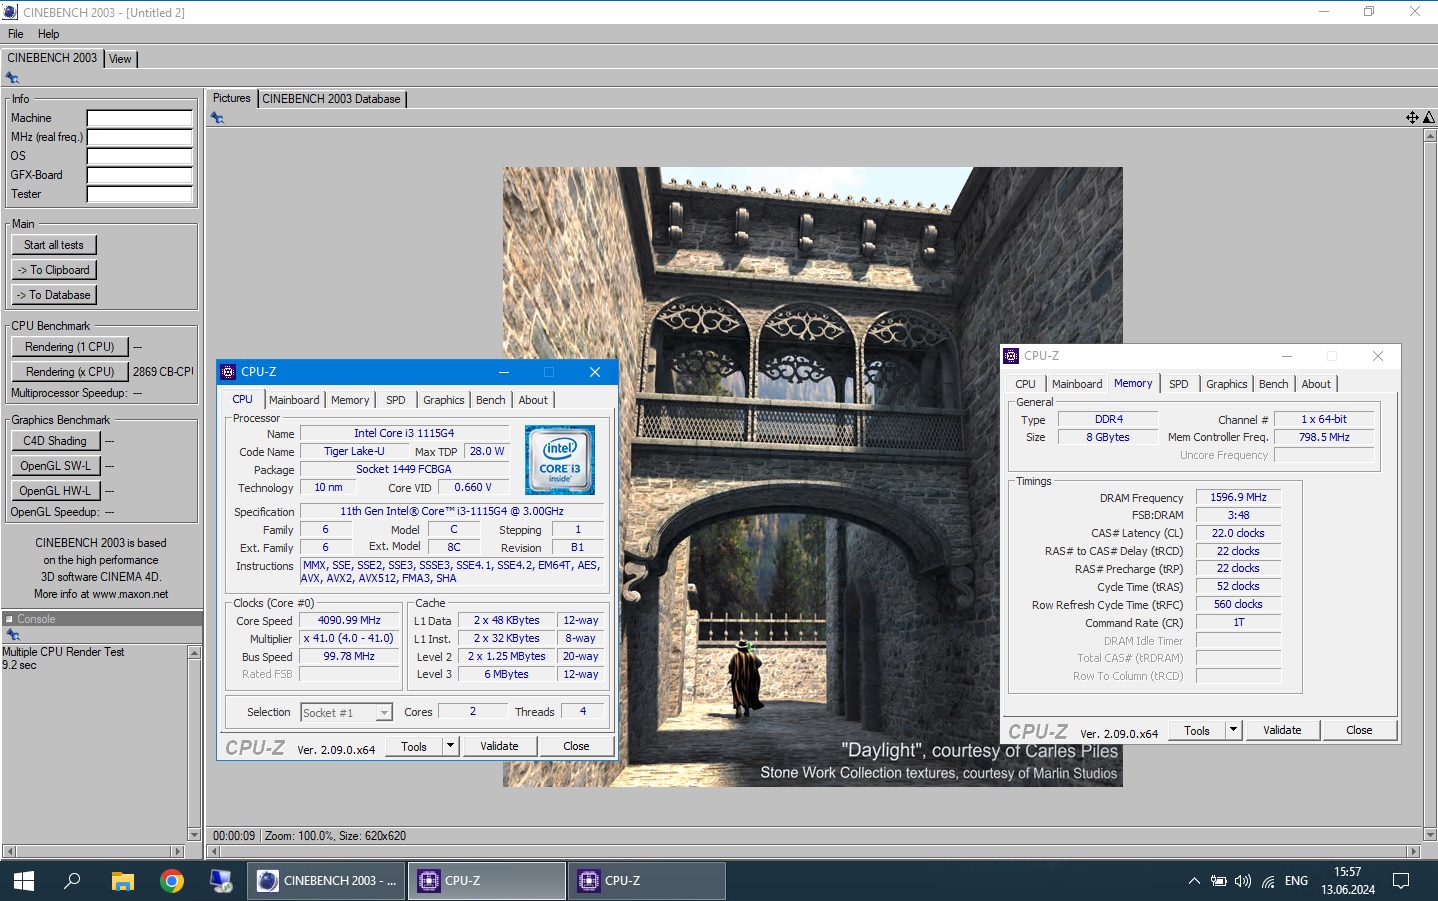Click the volume tray icon
Viewport: 1438px width, 901px height.
coord(1243,881)
